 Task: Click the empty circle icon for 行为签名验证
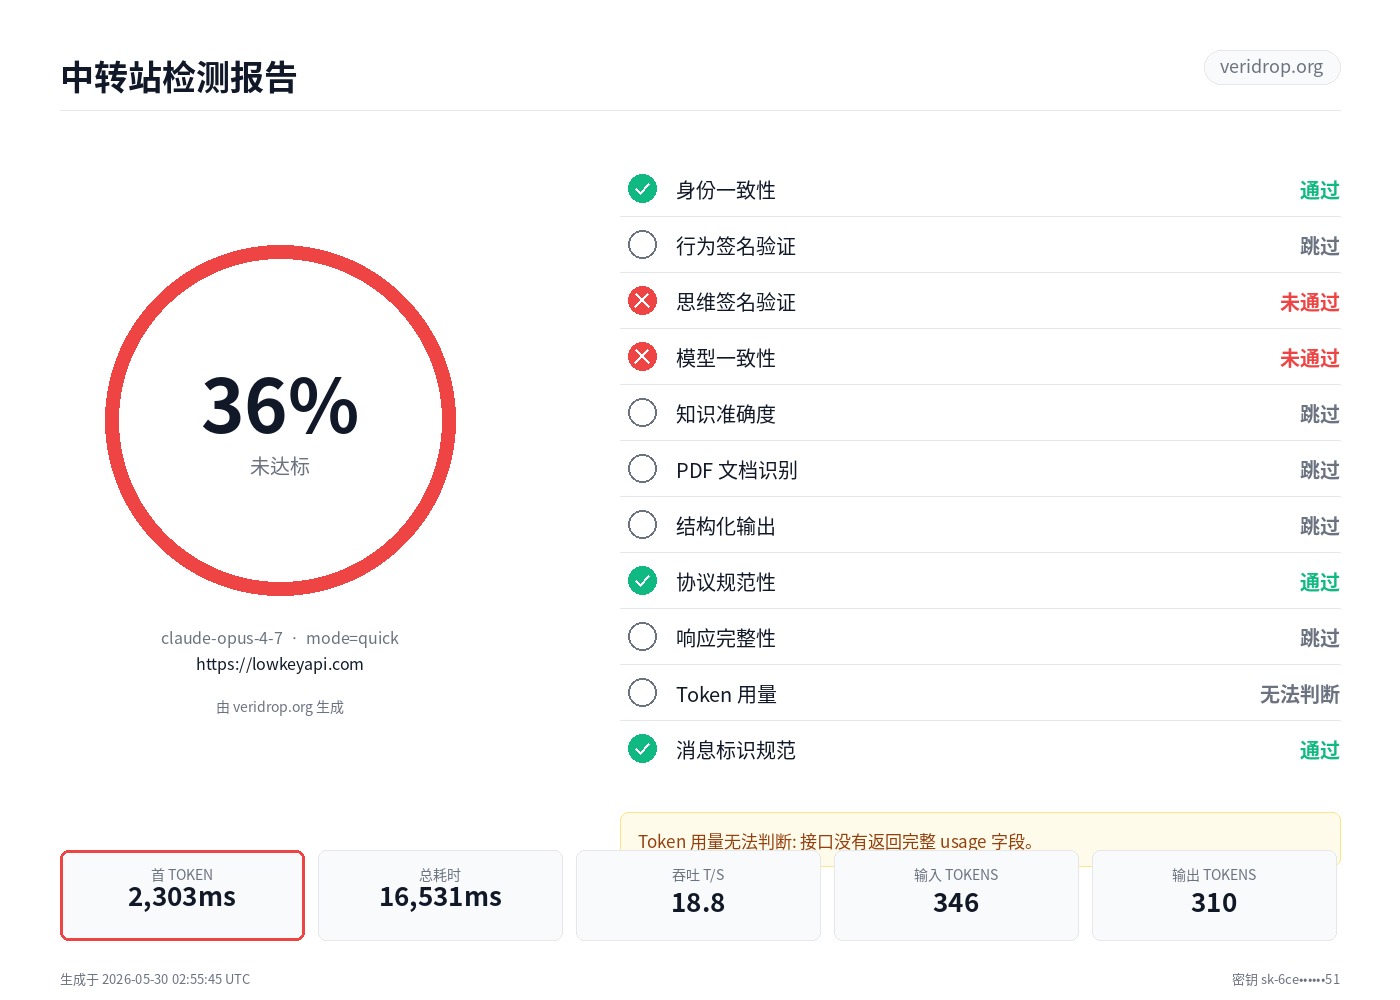tap(642, 245)
